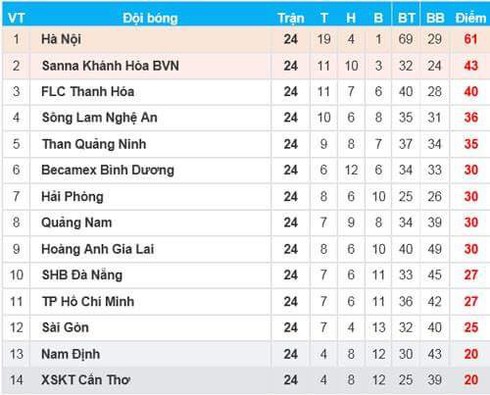
Task: Sort by the Trận column header
Action: tap(291, 18)
